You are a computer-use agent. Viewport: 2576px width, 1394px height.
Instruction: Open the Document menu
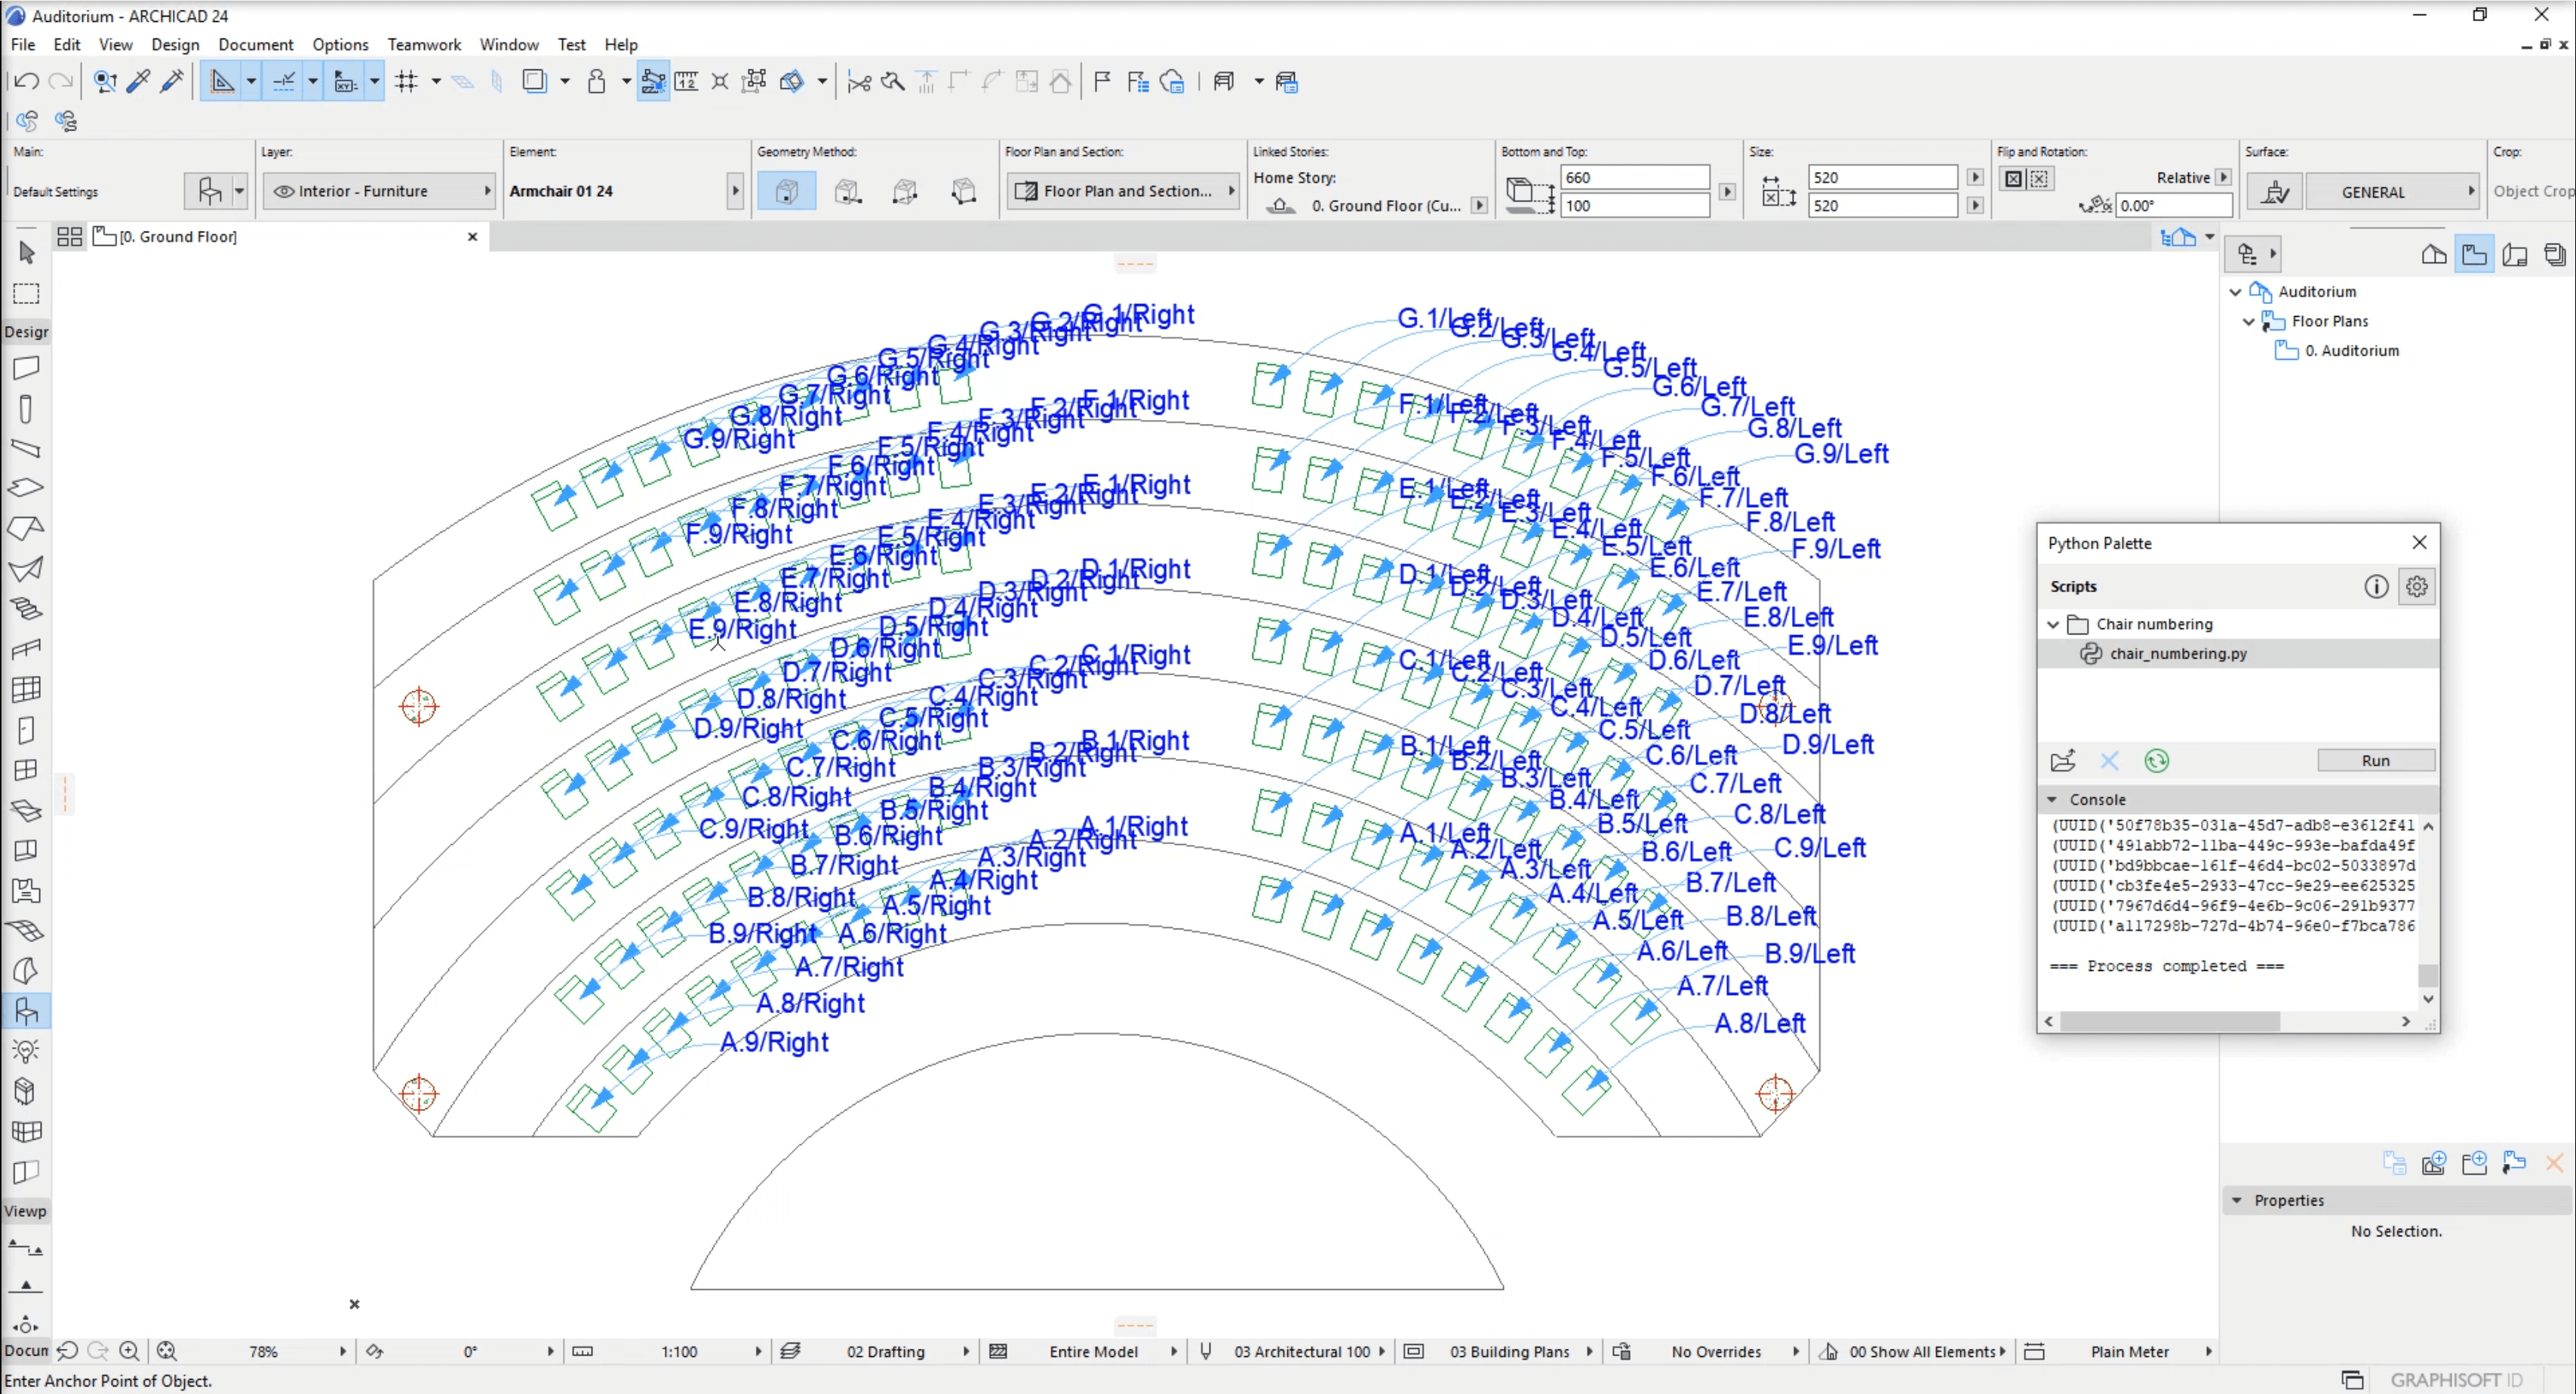(255, 44)
